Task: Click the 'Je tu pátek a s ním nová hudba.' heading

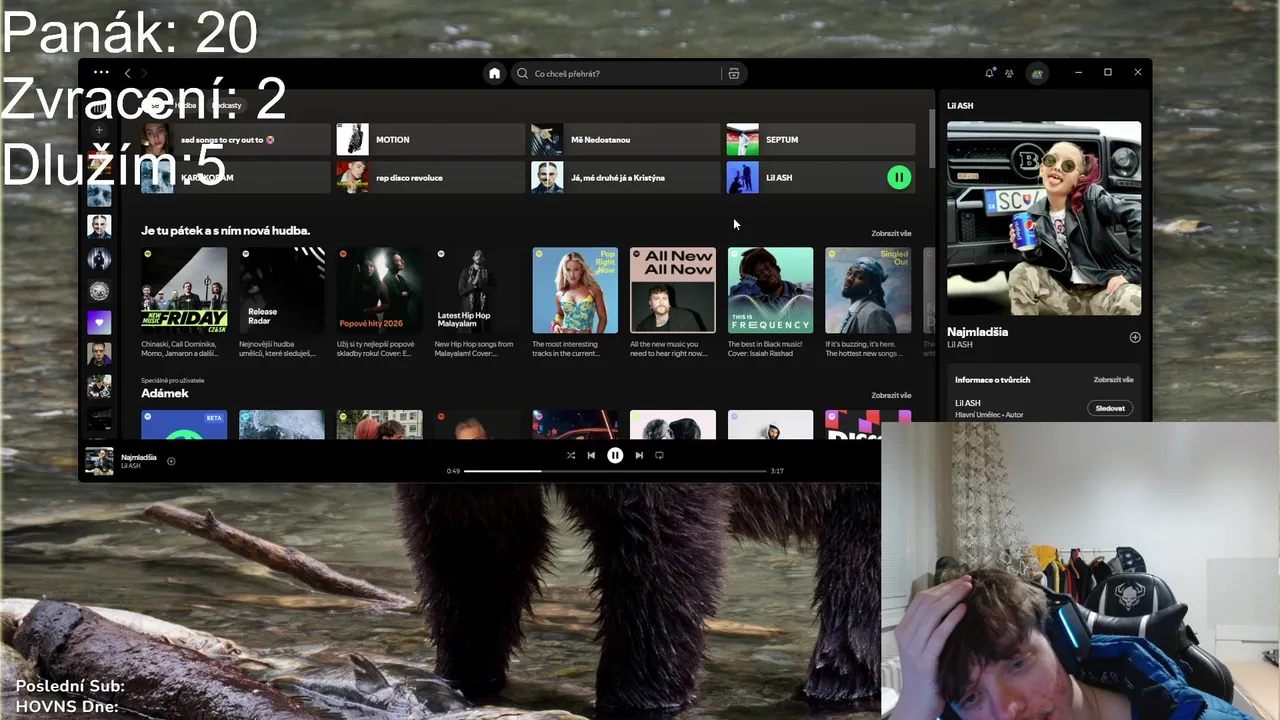Action: click(226, 231)
